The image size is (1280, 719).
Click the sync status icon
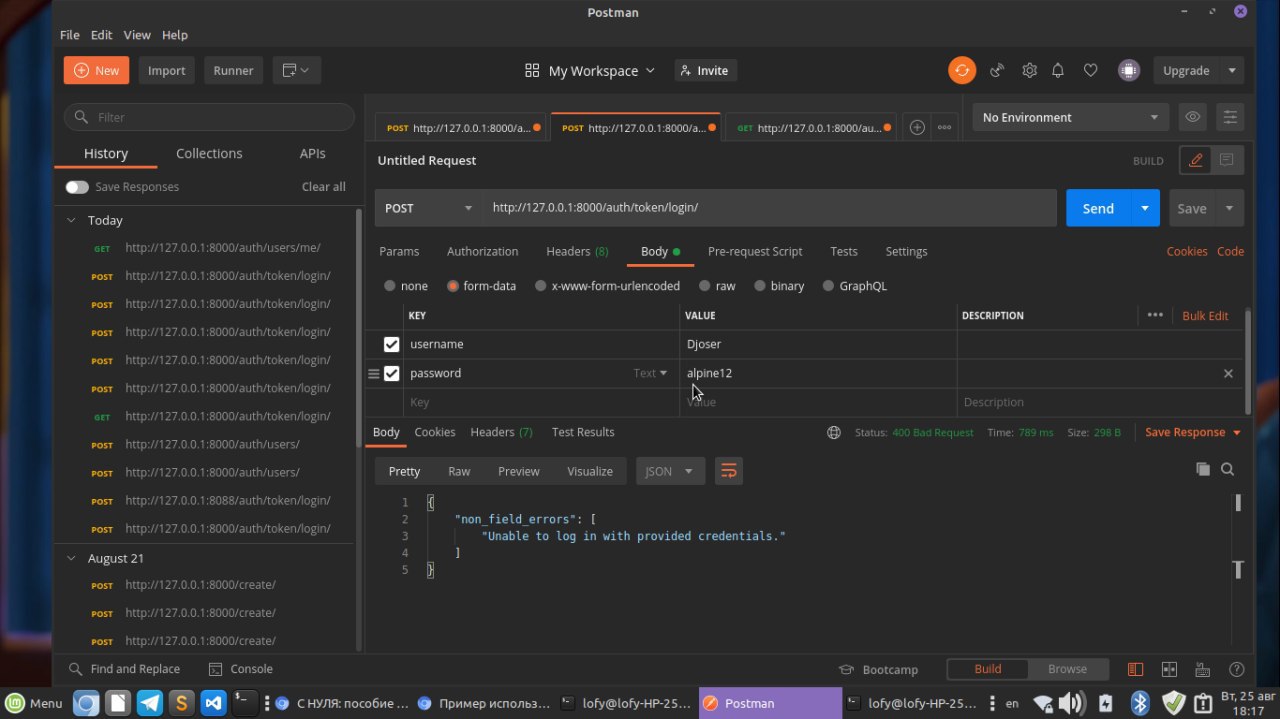click(961, 70)
